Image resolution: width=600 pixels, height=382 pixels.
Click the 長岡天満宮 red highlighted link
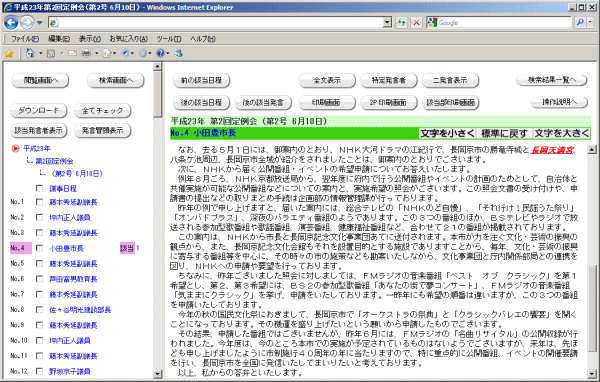tap(553, 150)
